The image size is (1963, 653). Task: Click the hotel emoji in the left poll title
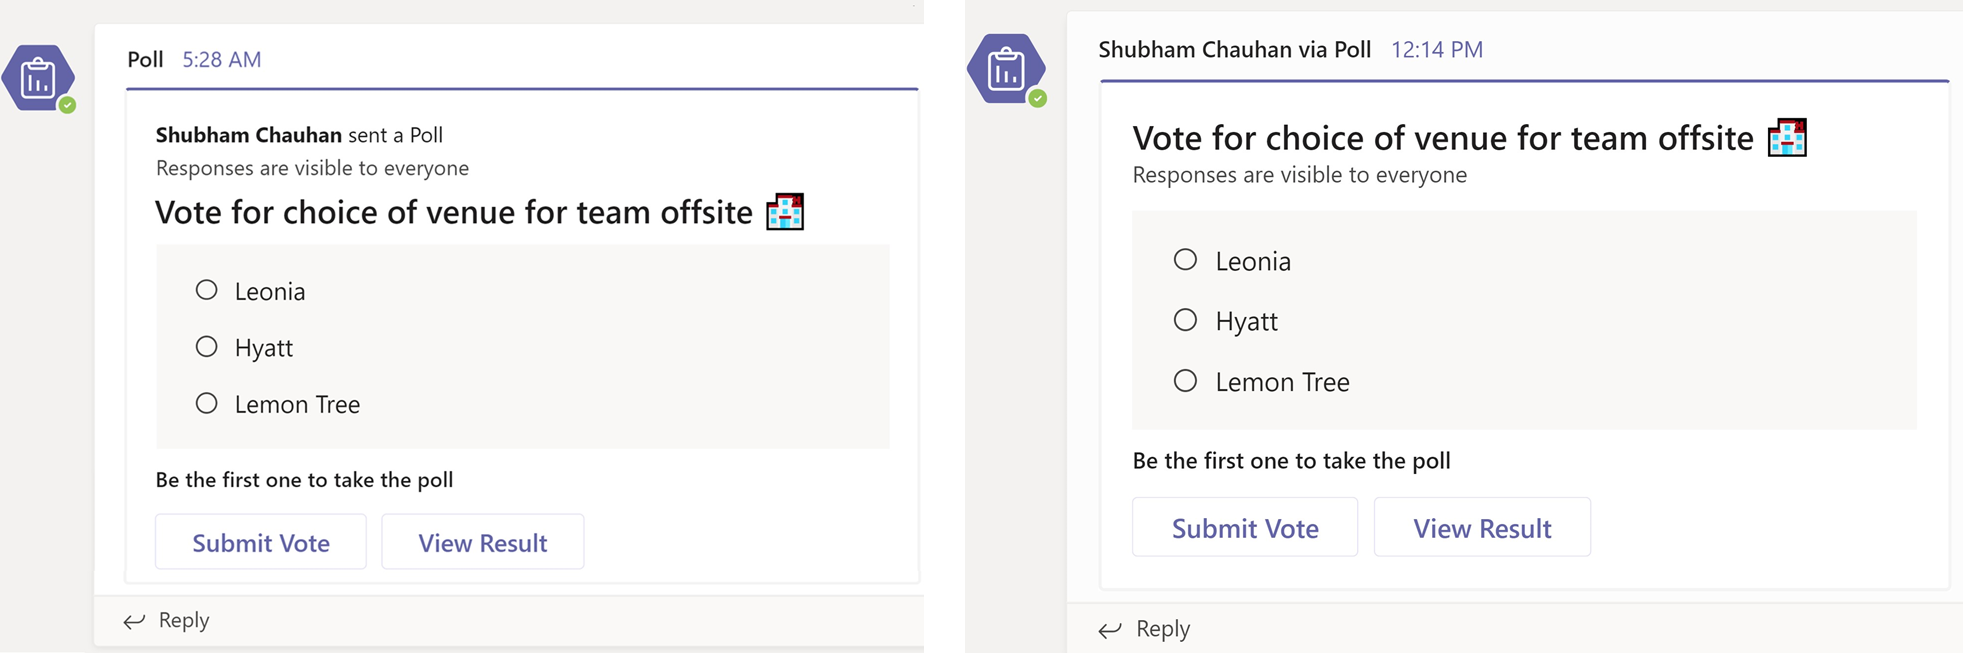point(785,212)
